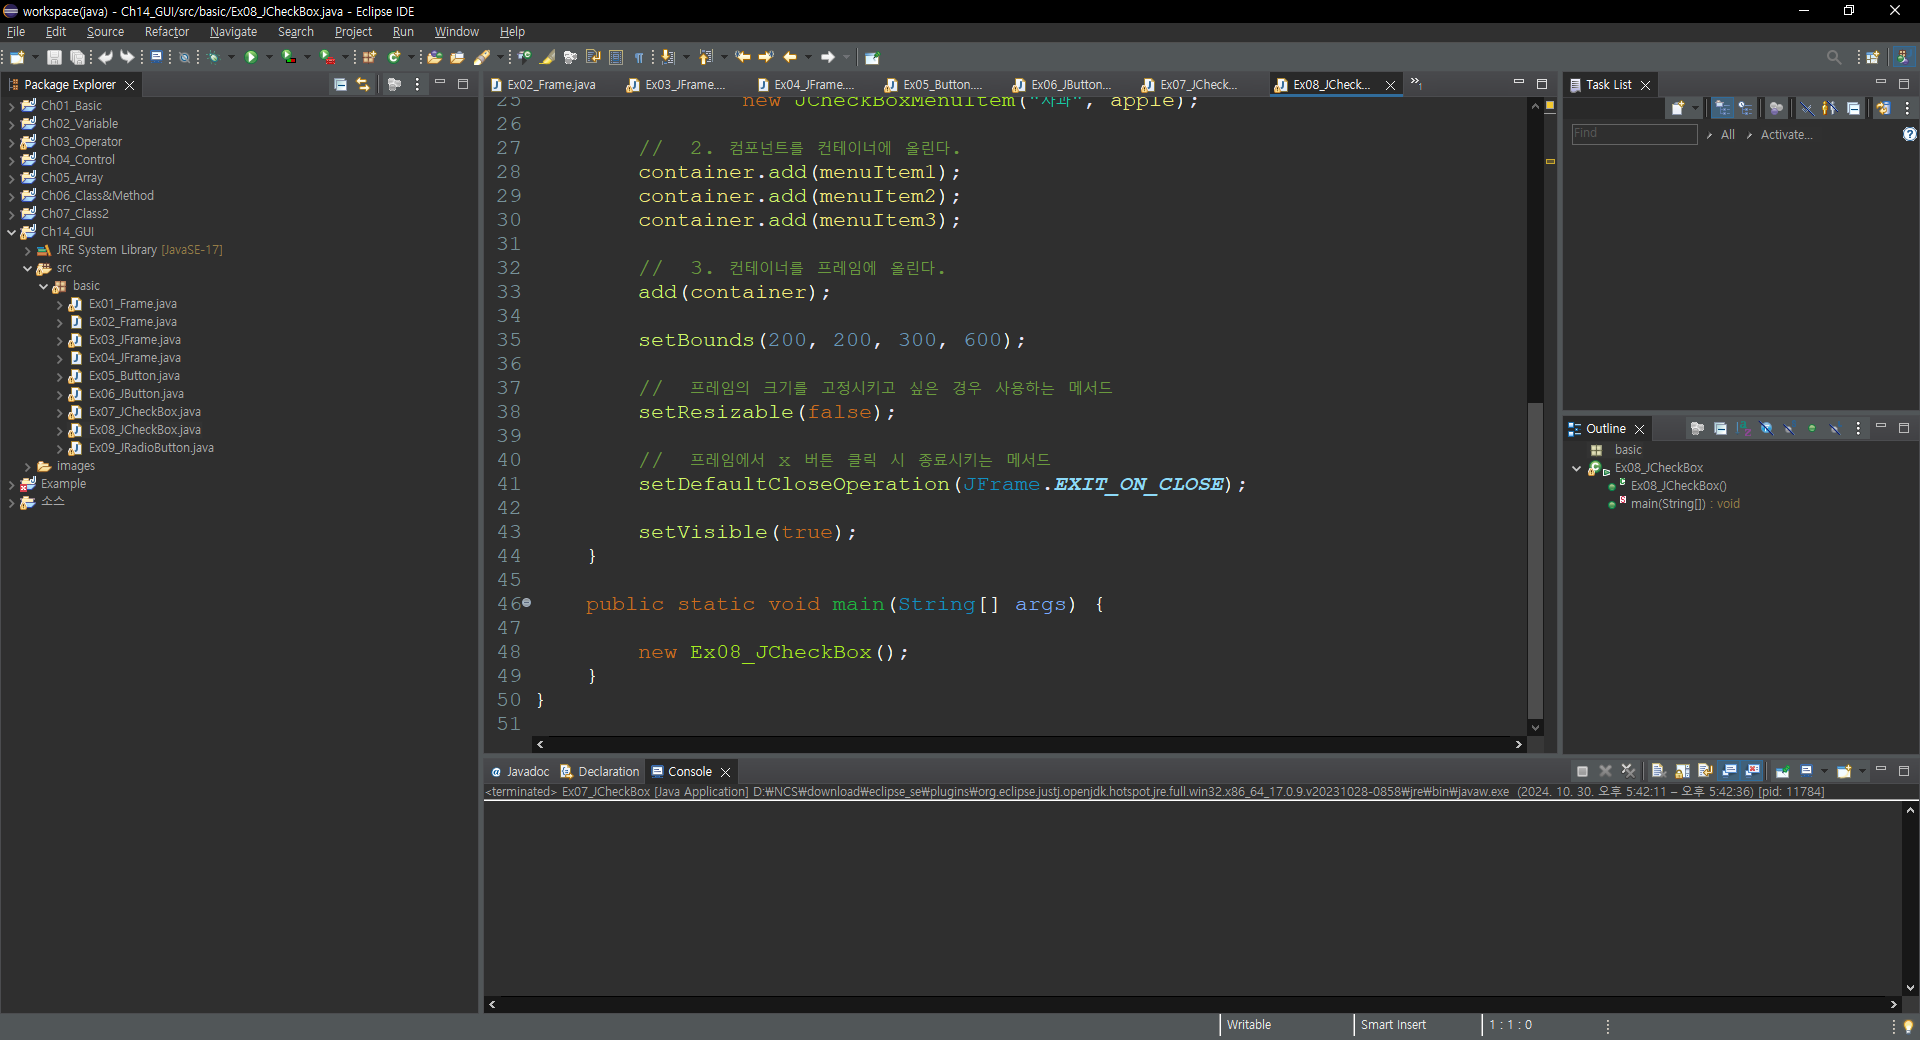The width and height of the screenshot is (1920, 1040).
Task: Switch to Ex07_JCheck editor tab
Action: 1197,85
